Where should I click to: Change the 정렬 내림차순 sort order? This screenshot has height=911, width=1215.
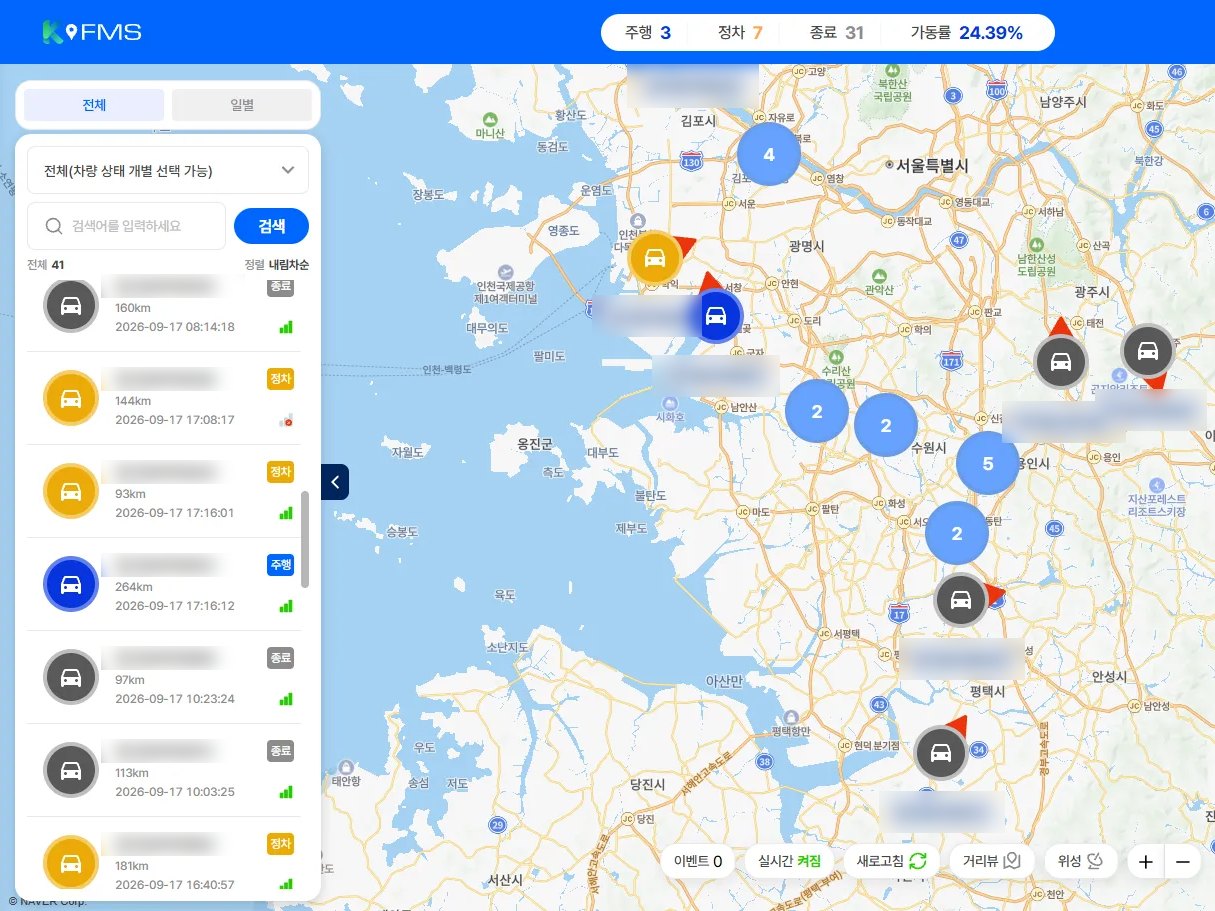277,265
